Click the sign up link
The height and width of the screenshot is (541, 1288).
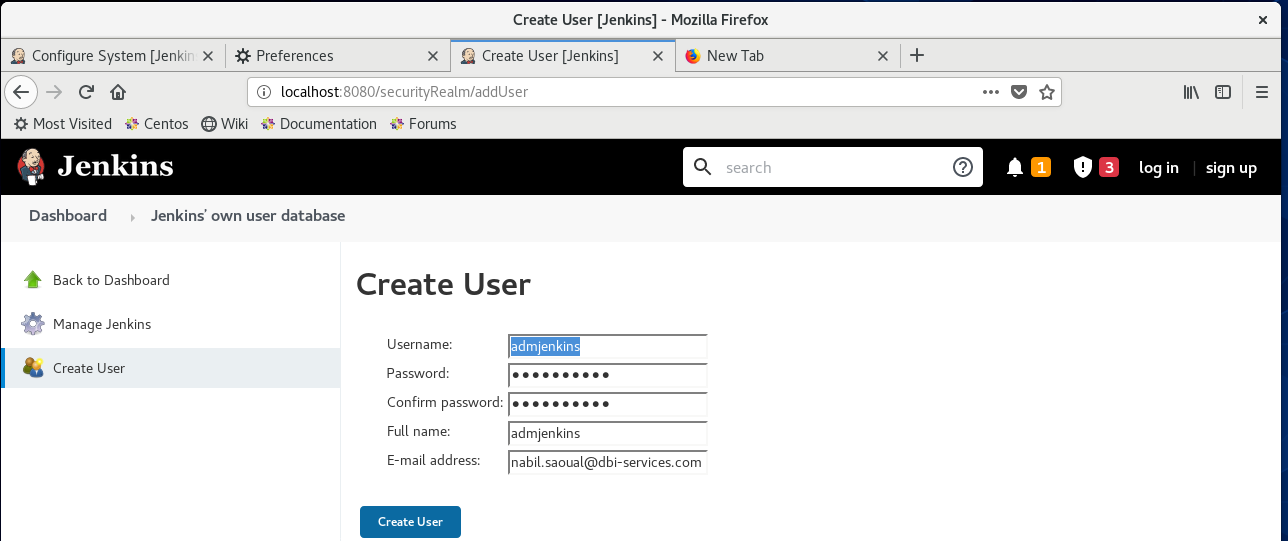1231,168
